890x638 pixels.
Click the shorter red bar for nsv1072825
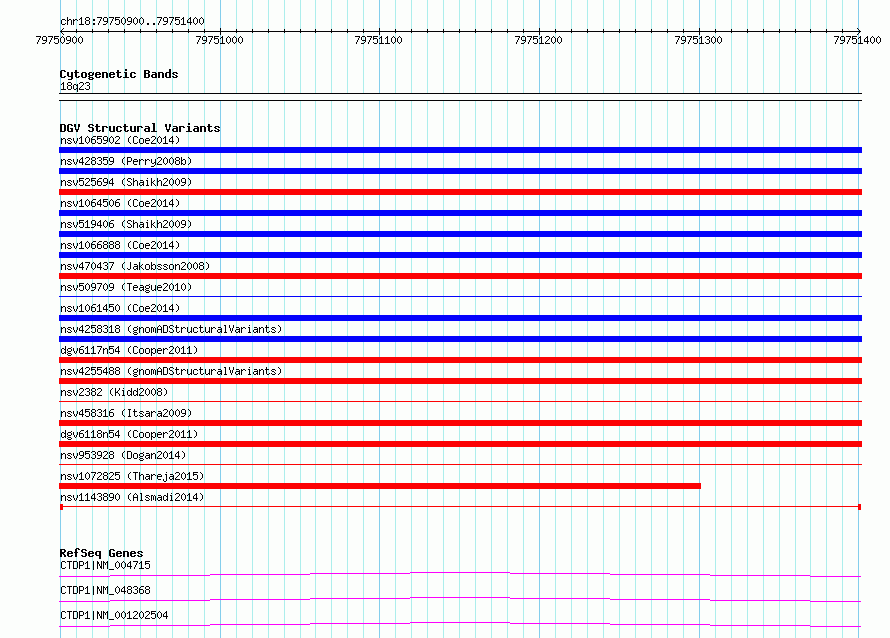click(x=380, y=486)
